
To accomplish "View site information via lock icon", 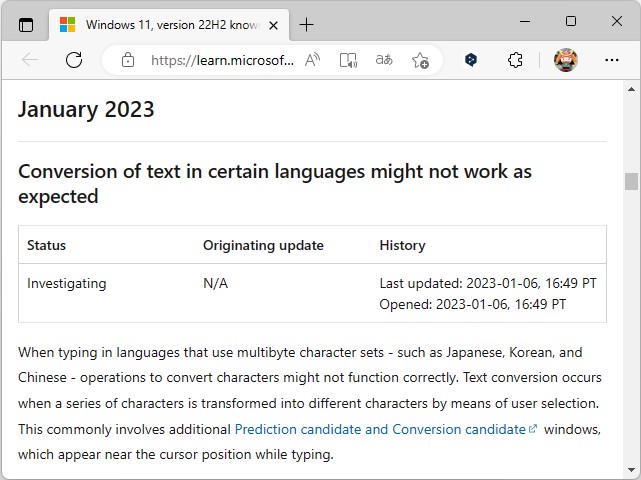I will tap(127, 60).
